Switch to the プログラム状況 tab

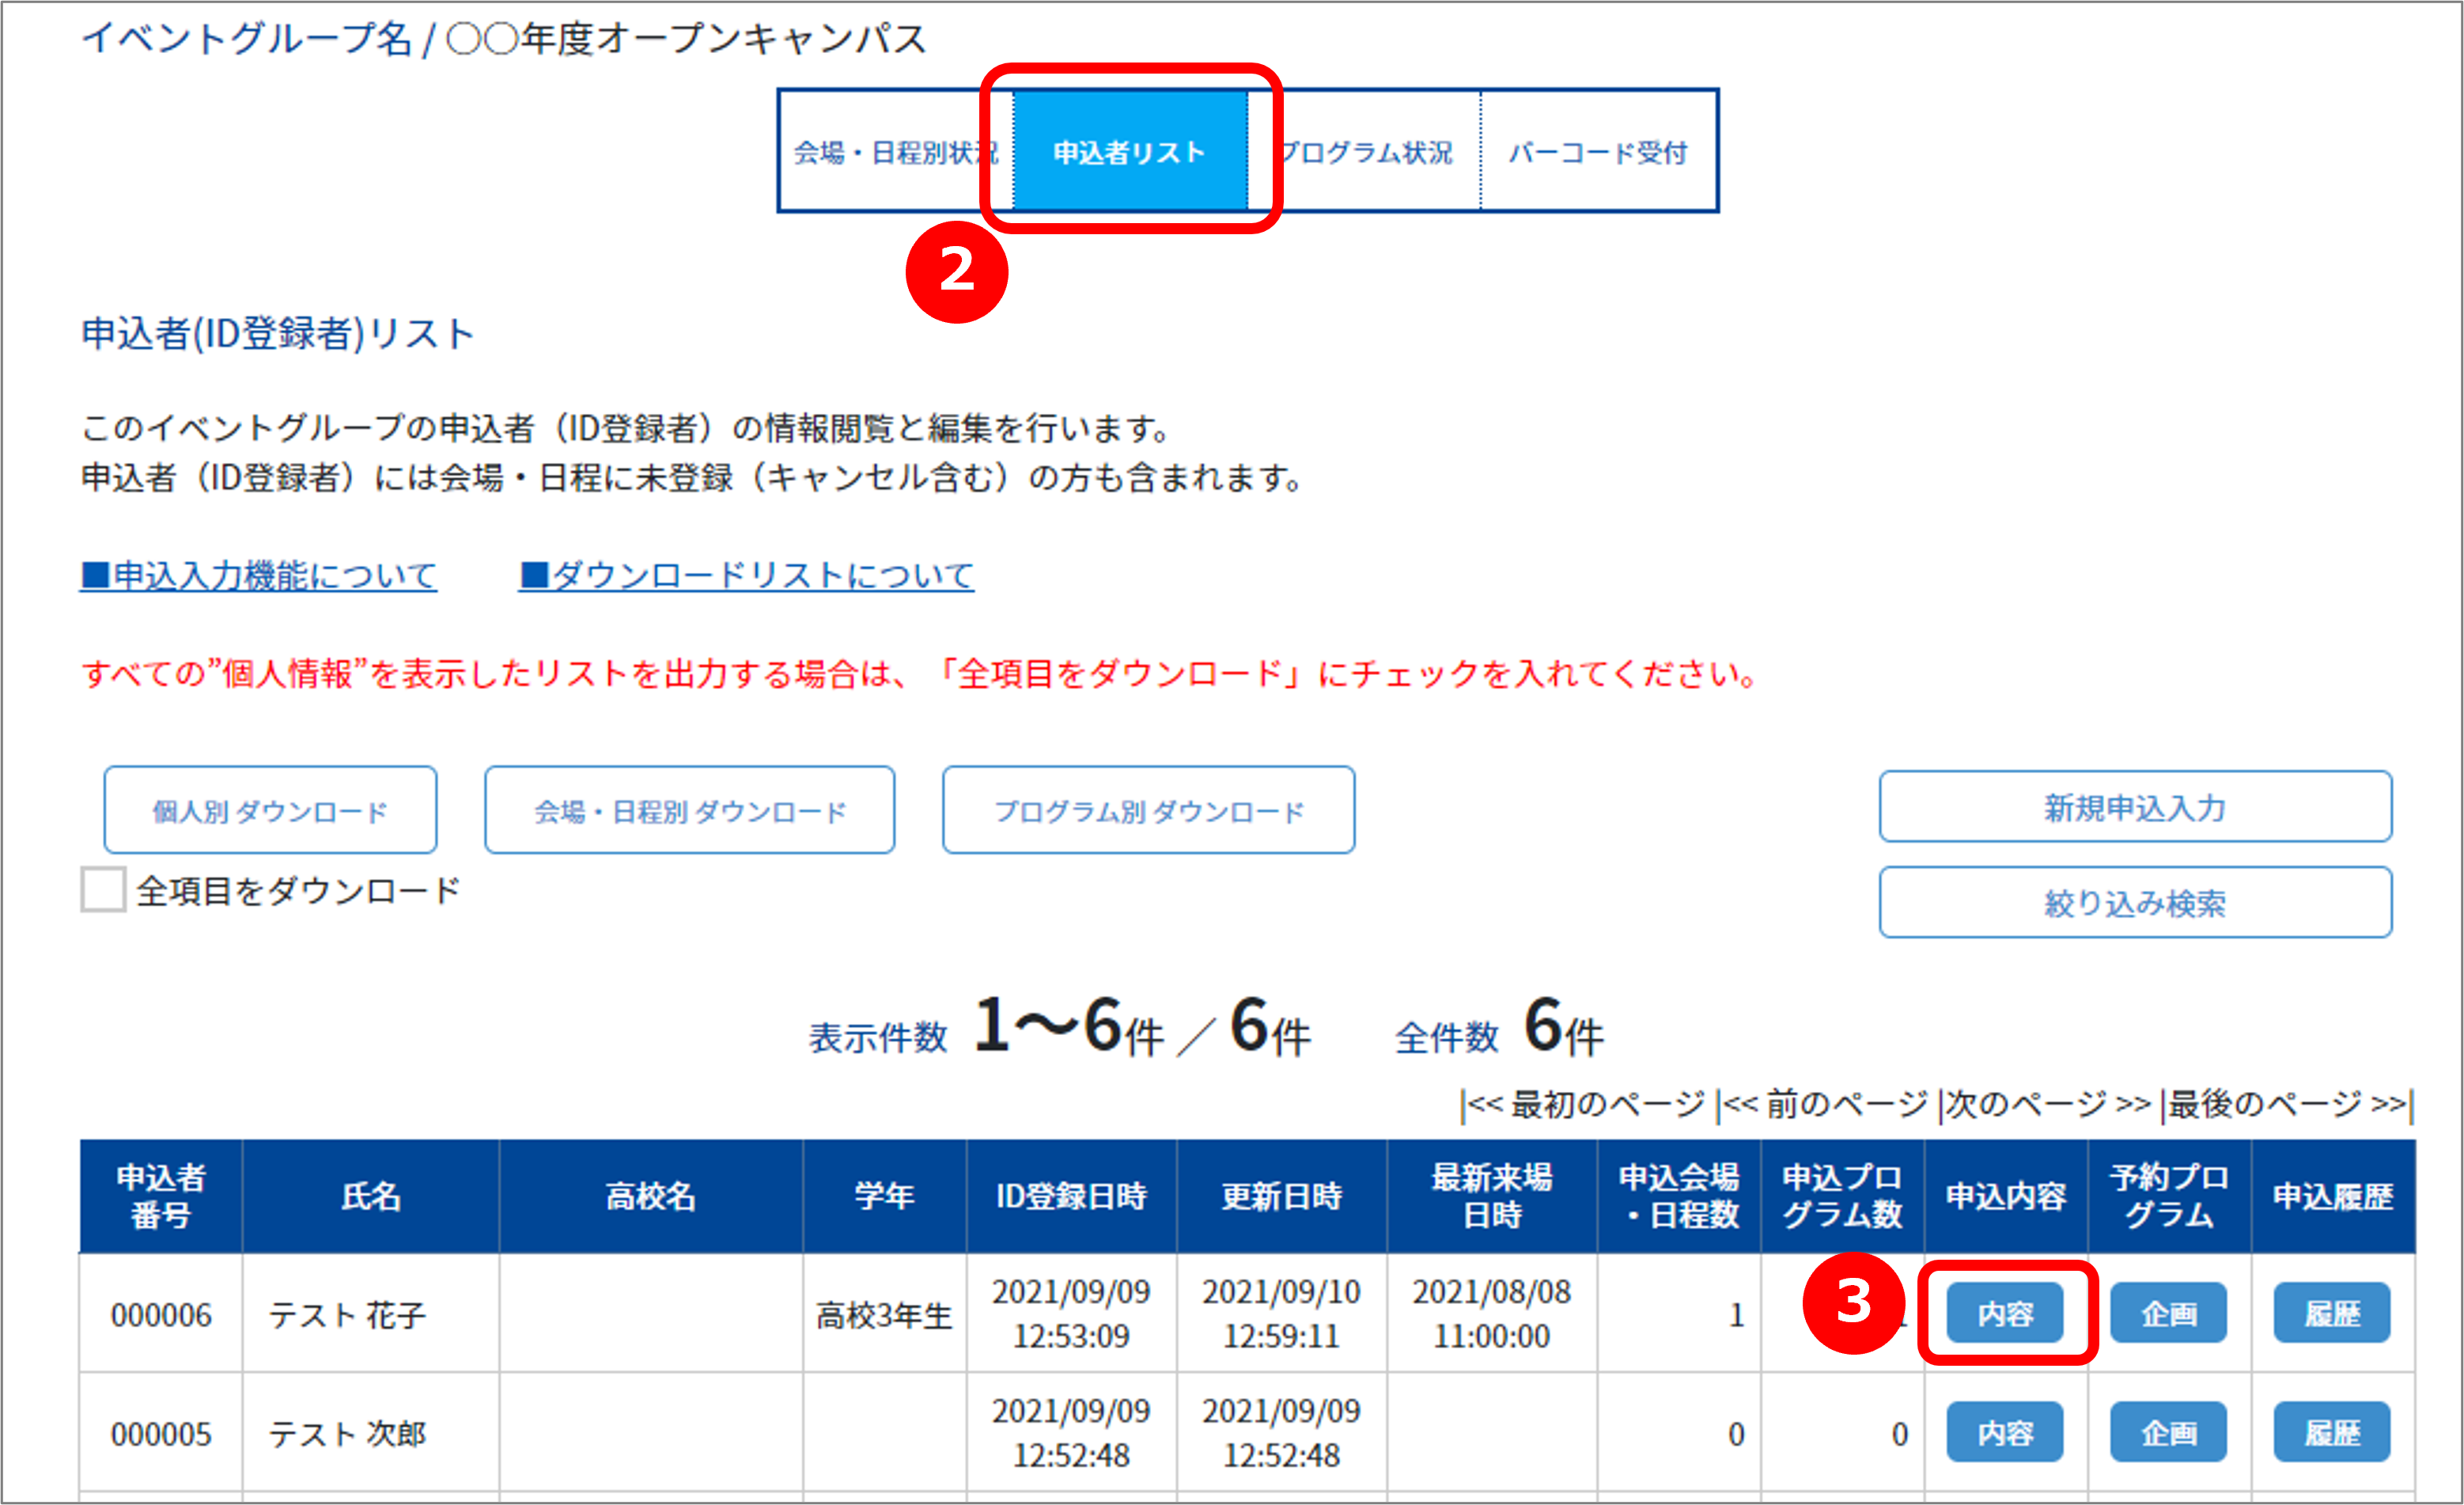[1364, 152]
